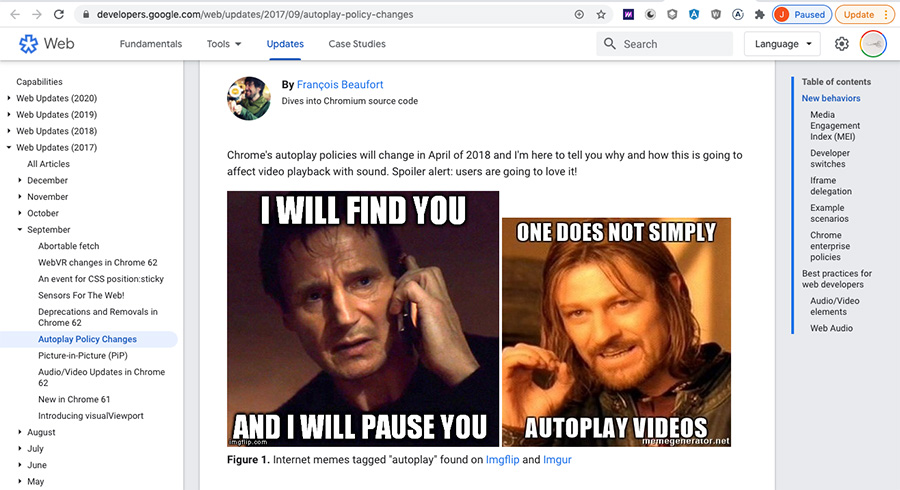Click the Liam Neeson meme image
The width and height of the screenshot is (900, 490).
363,318
